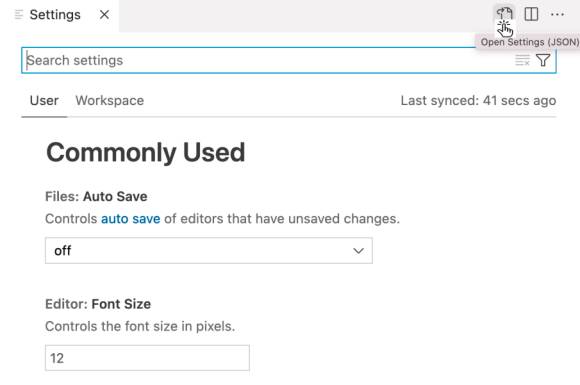The height and width of the screenshot is (385, 580).
Task: Switch to the User settings tab
Action: point(44,101)
